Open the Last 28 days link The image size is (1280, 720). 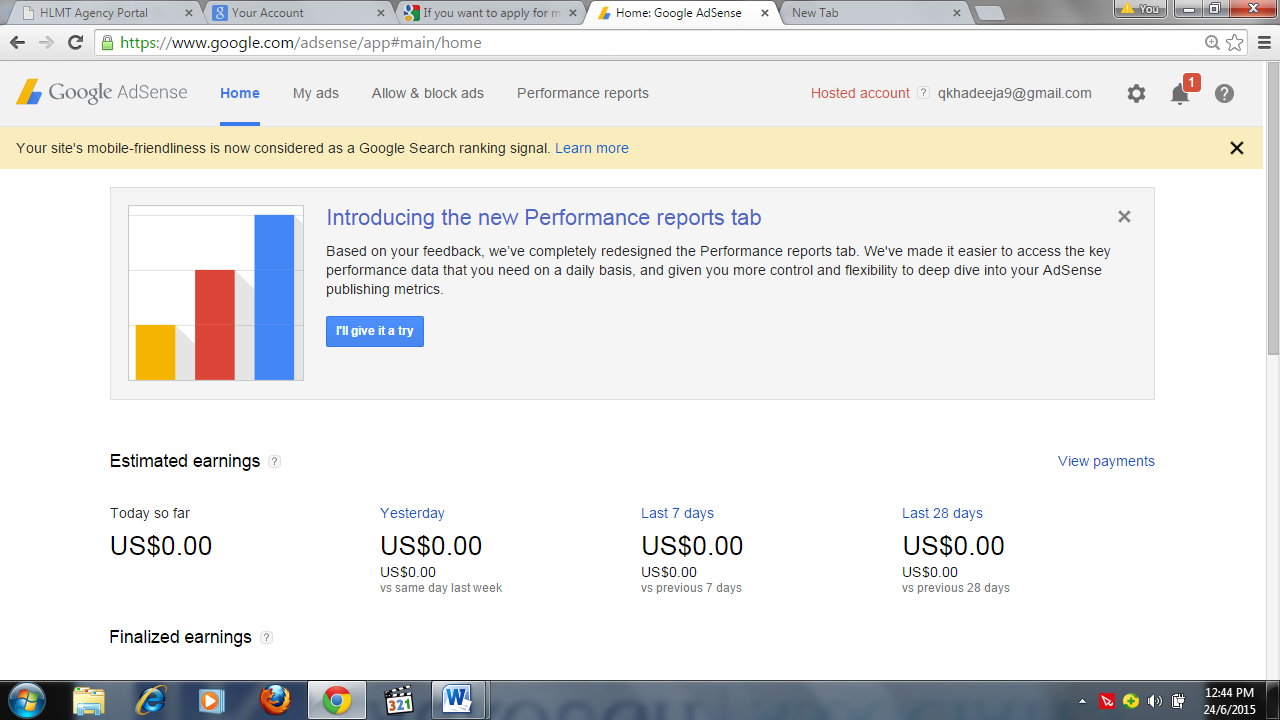point(942,513)
